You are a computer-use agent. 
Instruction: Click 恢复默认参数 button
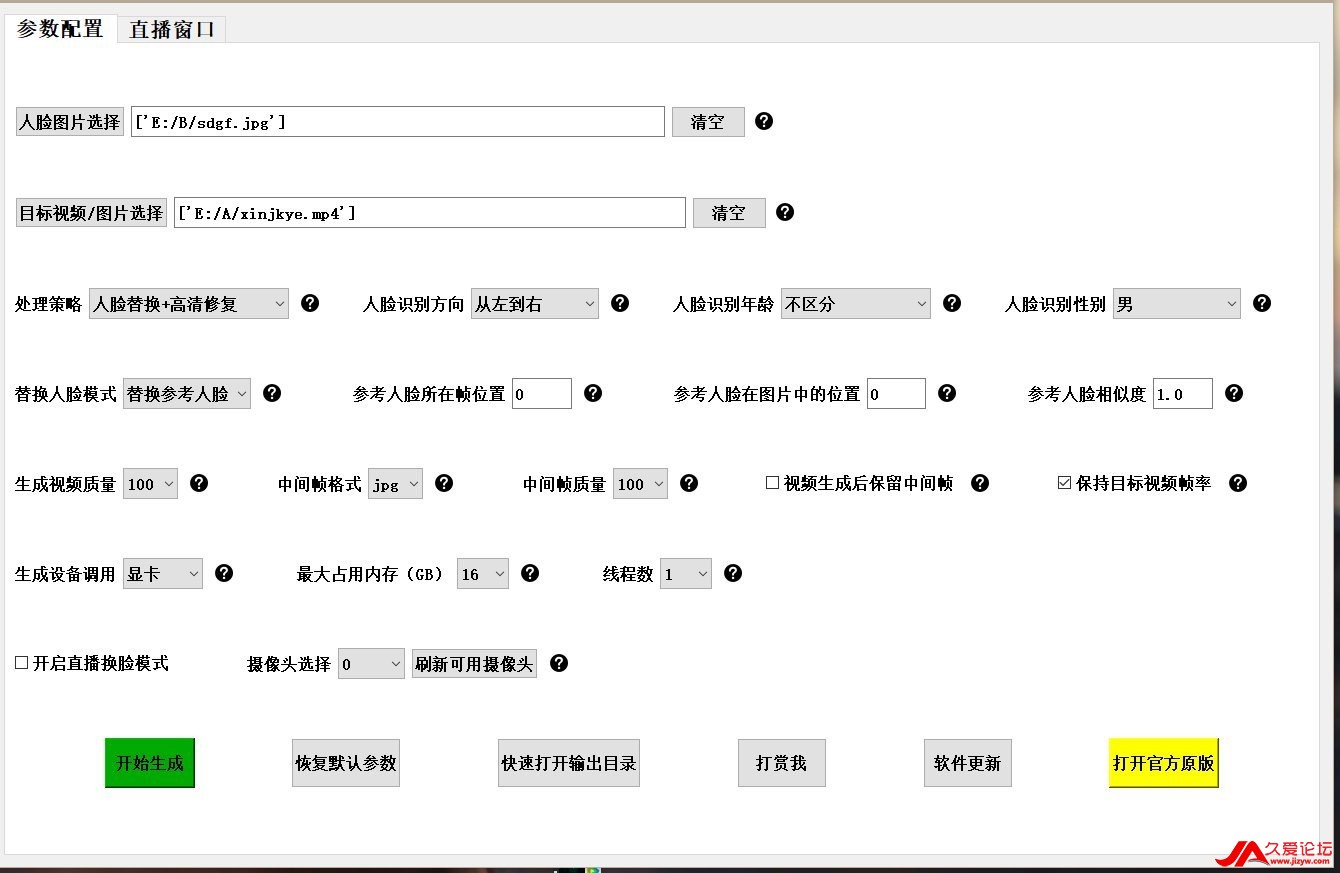346,763
